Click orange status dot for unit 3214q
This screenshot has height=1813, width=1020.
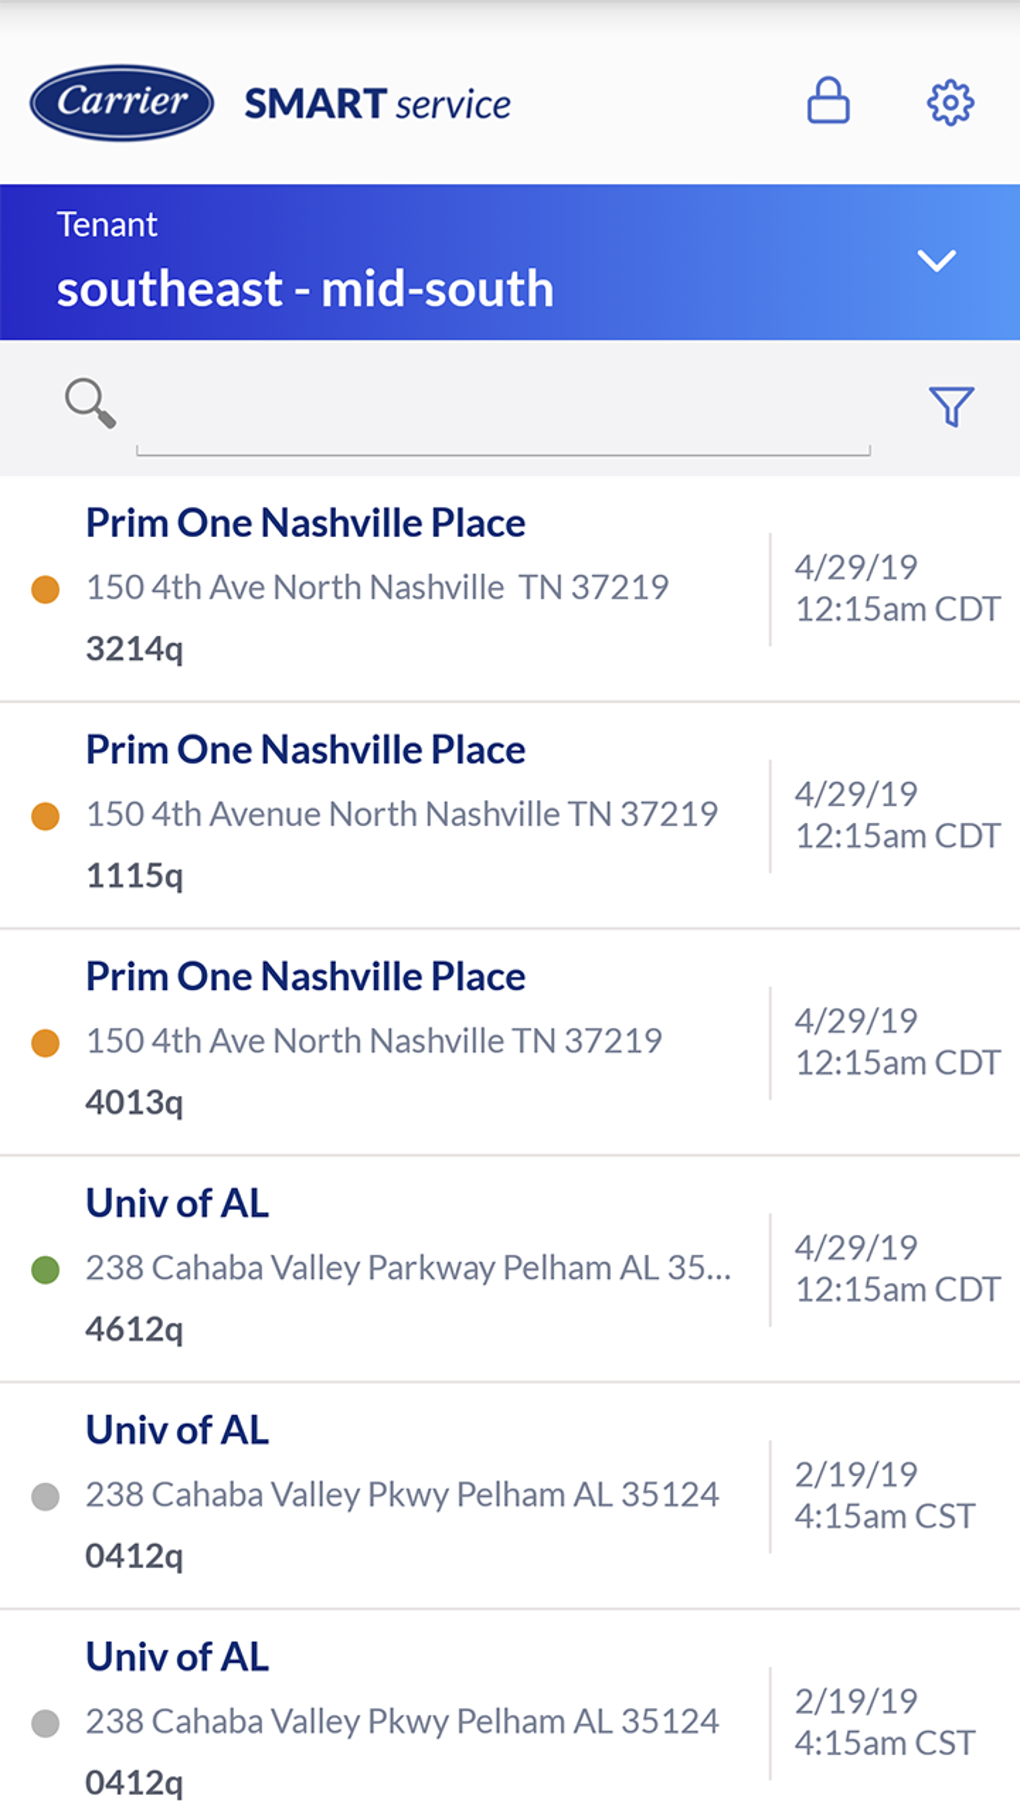click(x=45, y=589)
